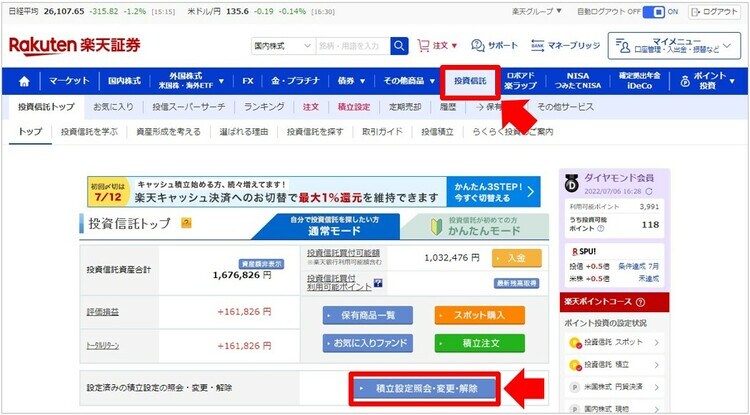
Task: Open the 積立設定 sub-tab
Action: click(x=354, y=107)
